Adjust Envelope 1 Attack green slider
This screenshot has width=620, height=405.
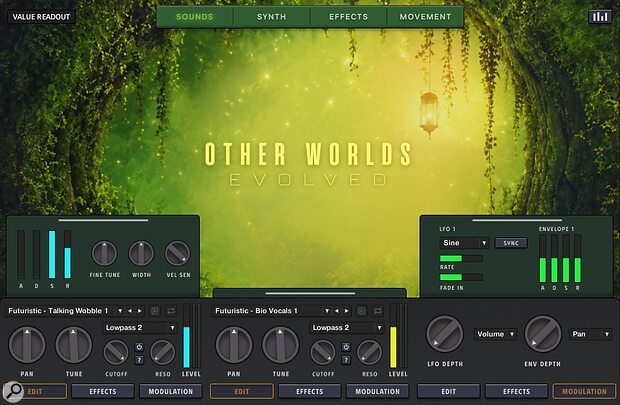coord(542,258)
